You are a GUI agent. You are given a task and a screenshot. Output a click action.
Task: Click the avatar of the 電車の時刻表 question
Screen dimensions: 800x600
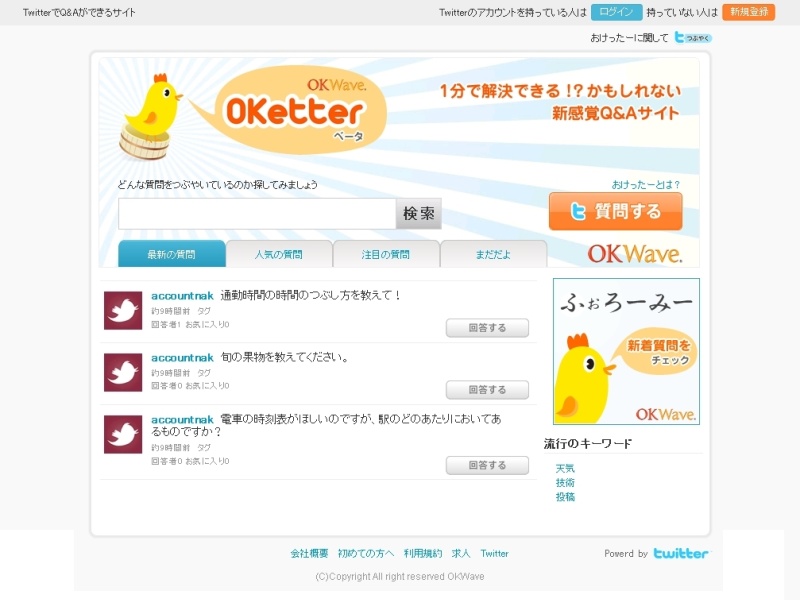[123, 434]
